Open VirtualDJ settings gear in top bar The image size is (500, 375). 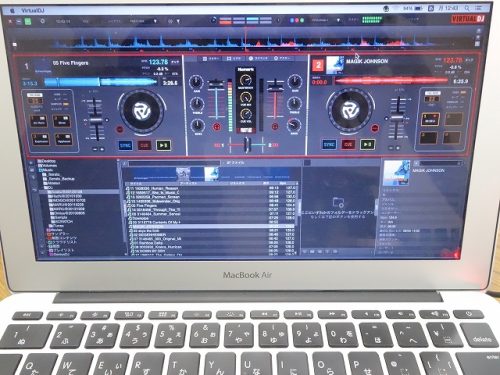(42, 21)
